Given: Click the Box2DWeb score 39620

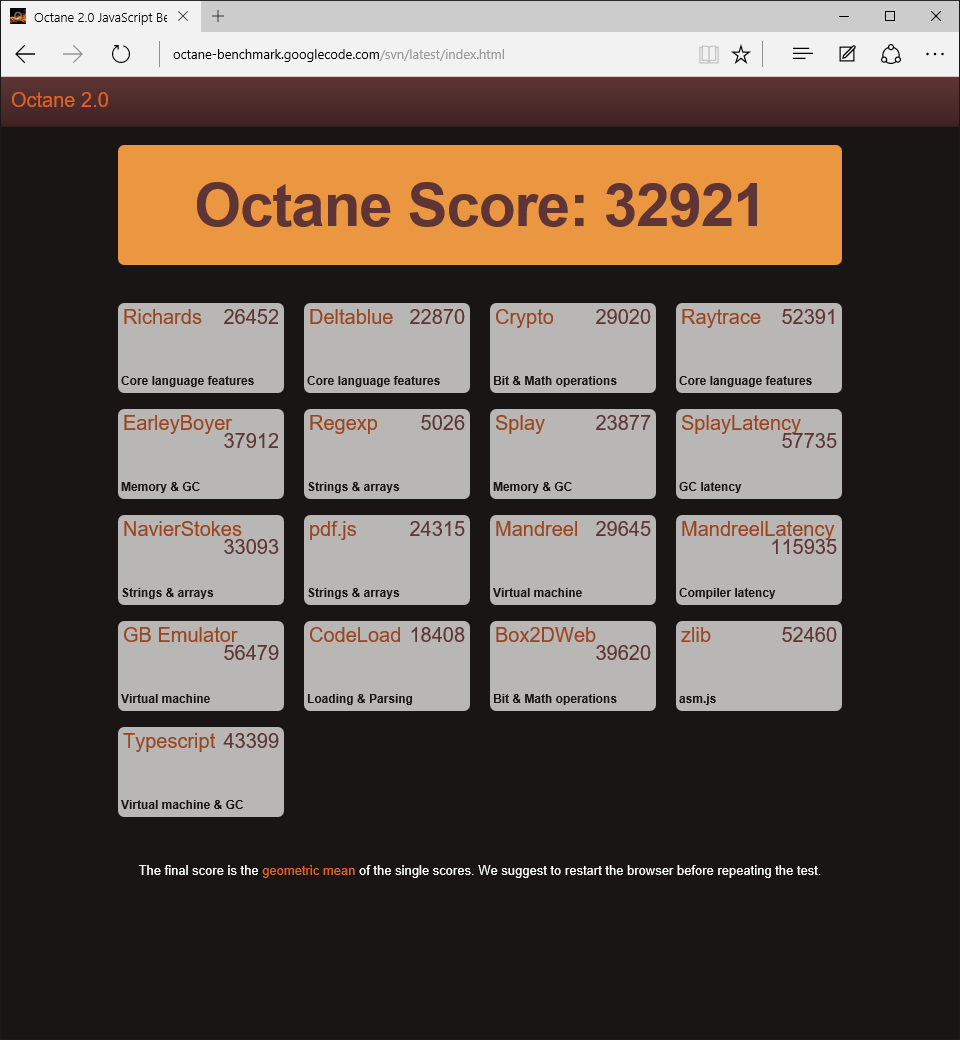Looking at the screenshot, I should (622, 653).
